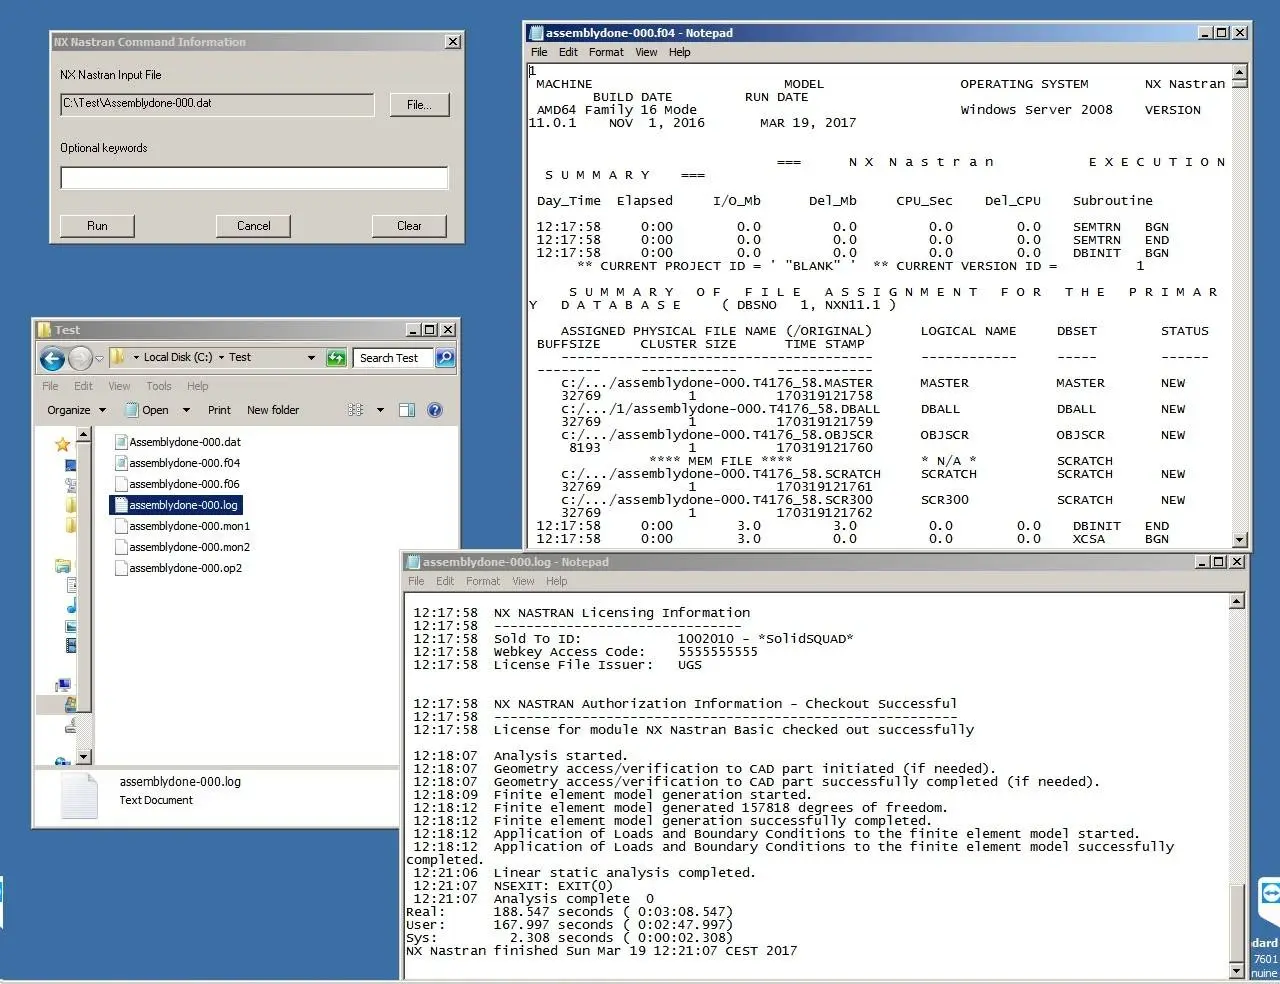1280x984 pixels.
Task: Click notepad icon in f04 Notepad title bar
Action: (536, 33)
